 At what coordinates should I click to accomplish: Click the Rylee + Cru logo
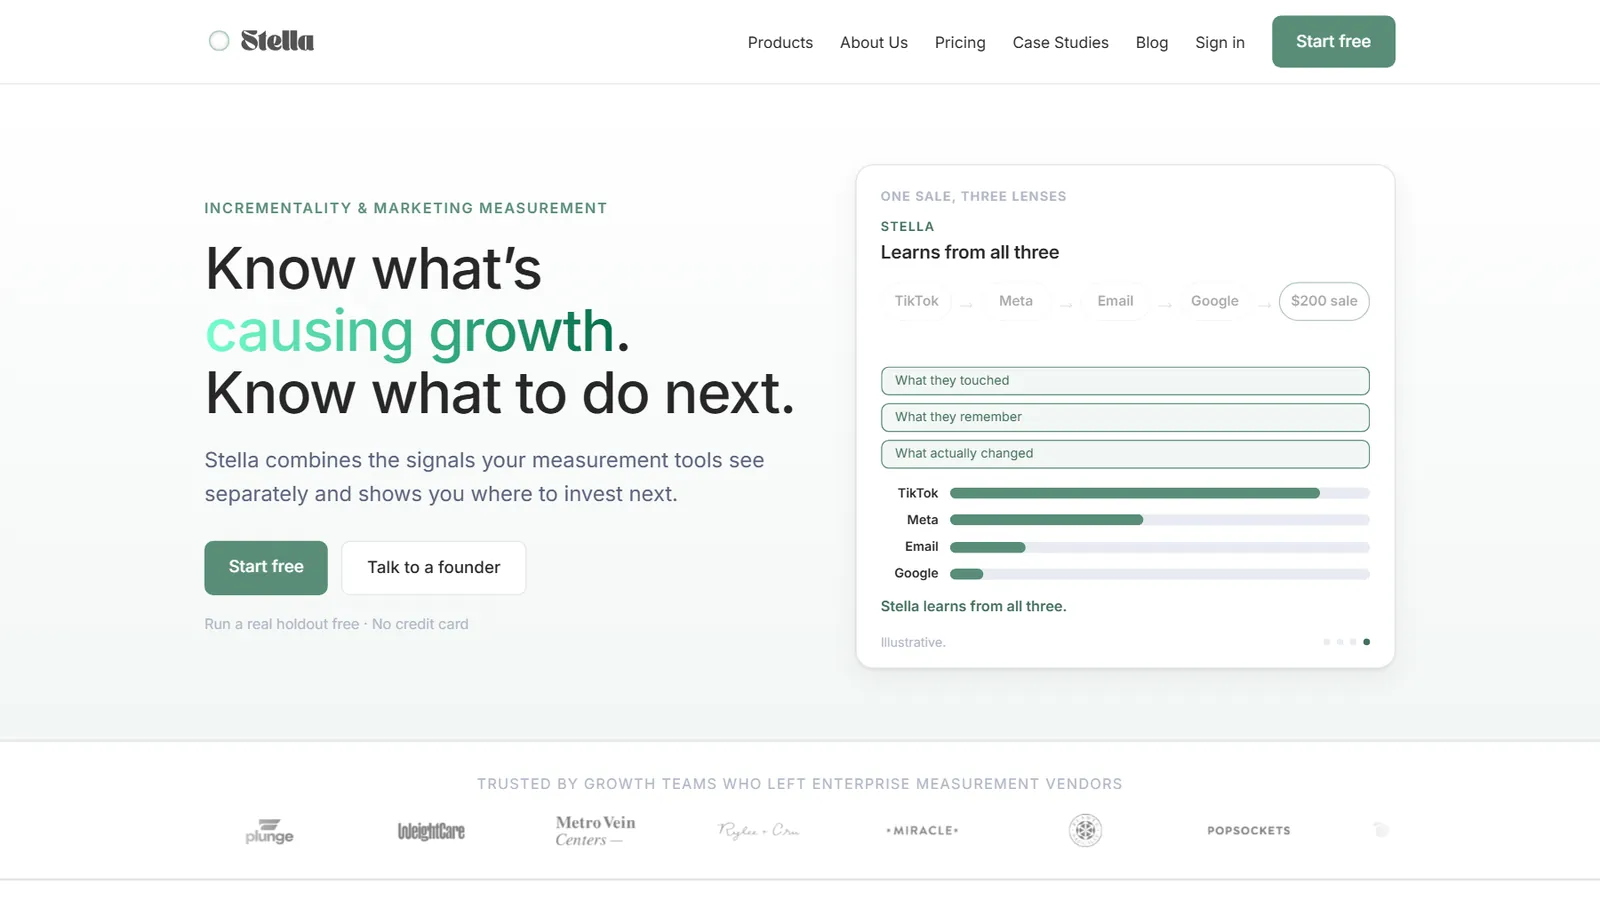click(758, 830)
